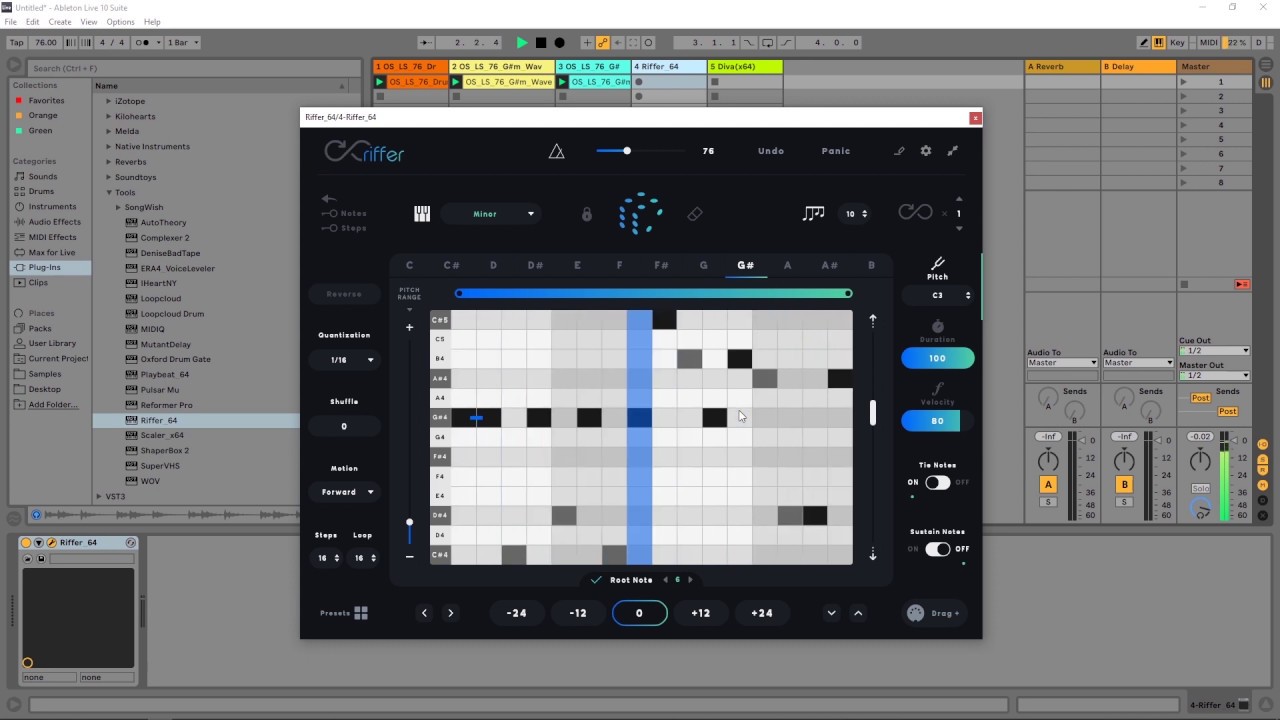
Task: Open the Quantization 1/16 dropdown
Action: pyautogui.click(x=344, y=360)
